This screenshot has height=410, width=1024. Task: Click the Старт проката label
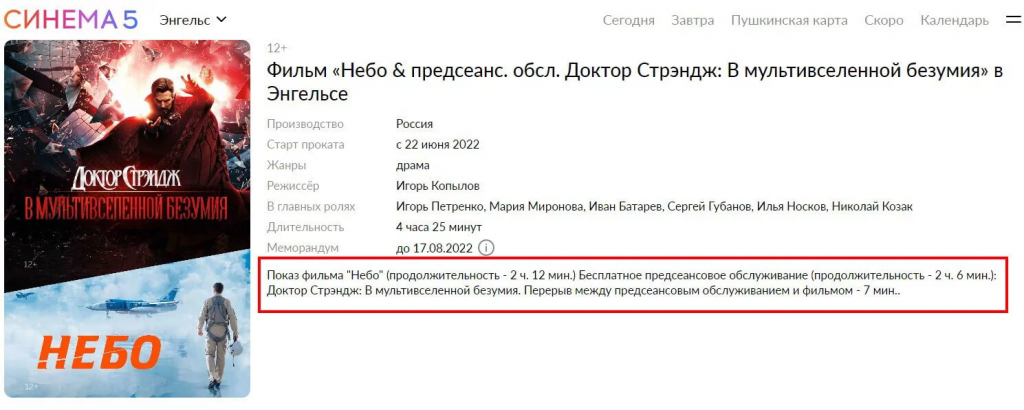[305, 145]
